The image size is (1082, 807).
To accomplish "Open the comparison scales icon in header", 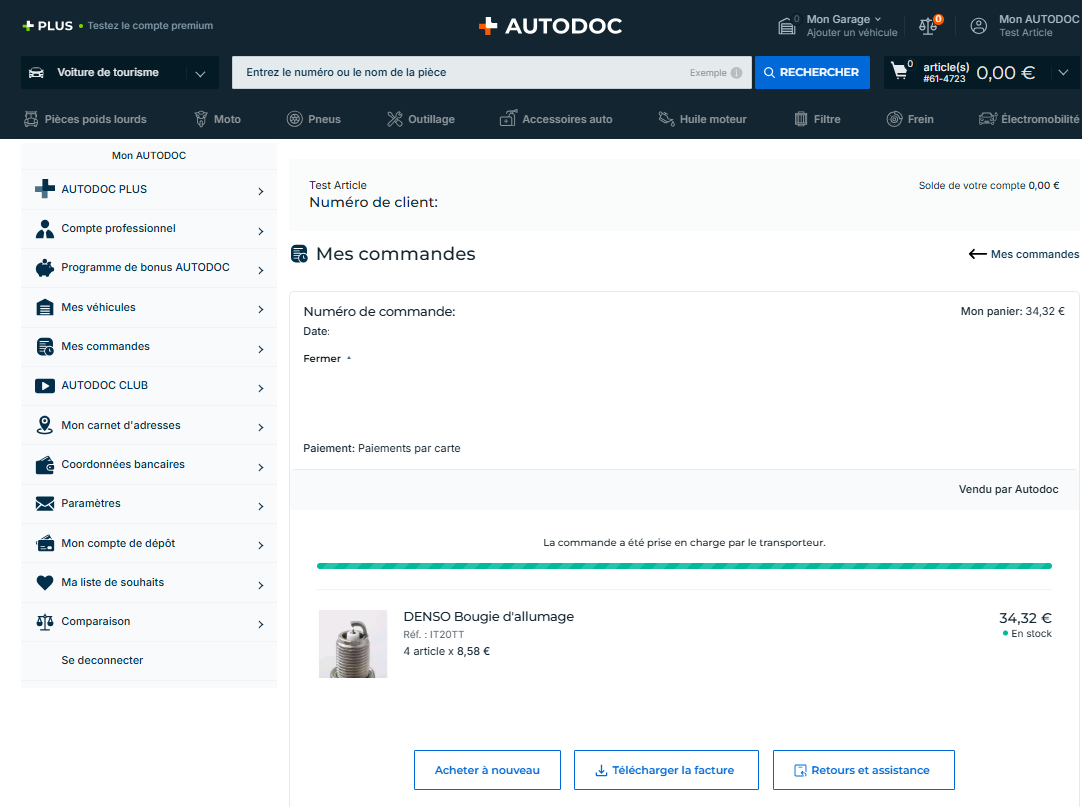I will [929, 26].
